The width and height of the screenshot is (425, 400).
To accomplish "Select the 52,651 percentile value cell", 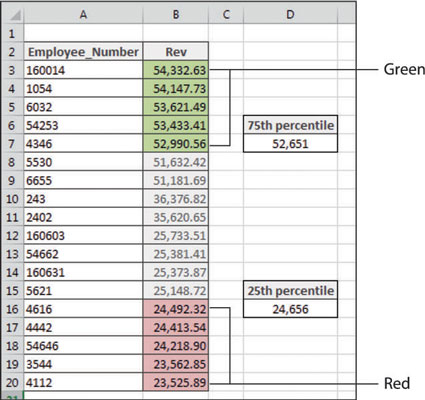I will pos(290,144).
